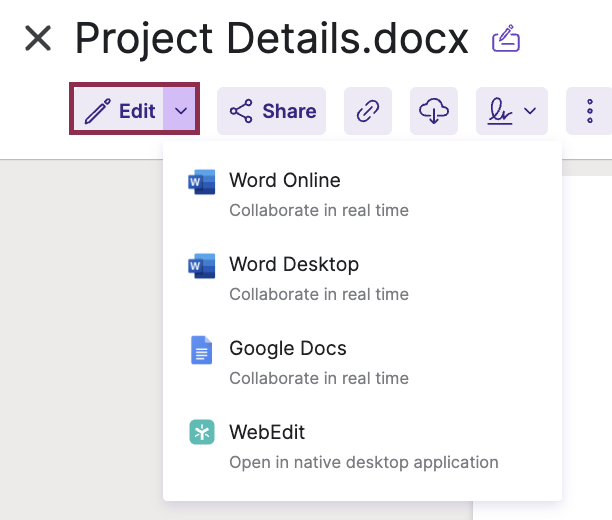The width and height of the screenshot is (612, 520).
Task: Click the Edit button
Action: pos(119,111)
